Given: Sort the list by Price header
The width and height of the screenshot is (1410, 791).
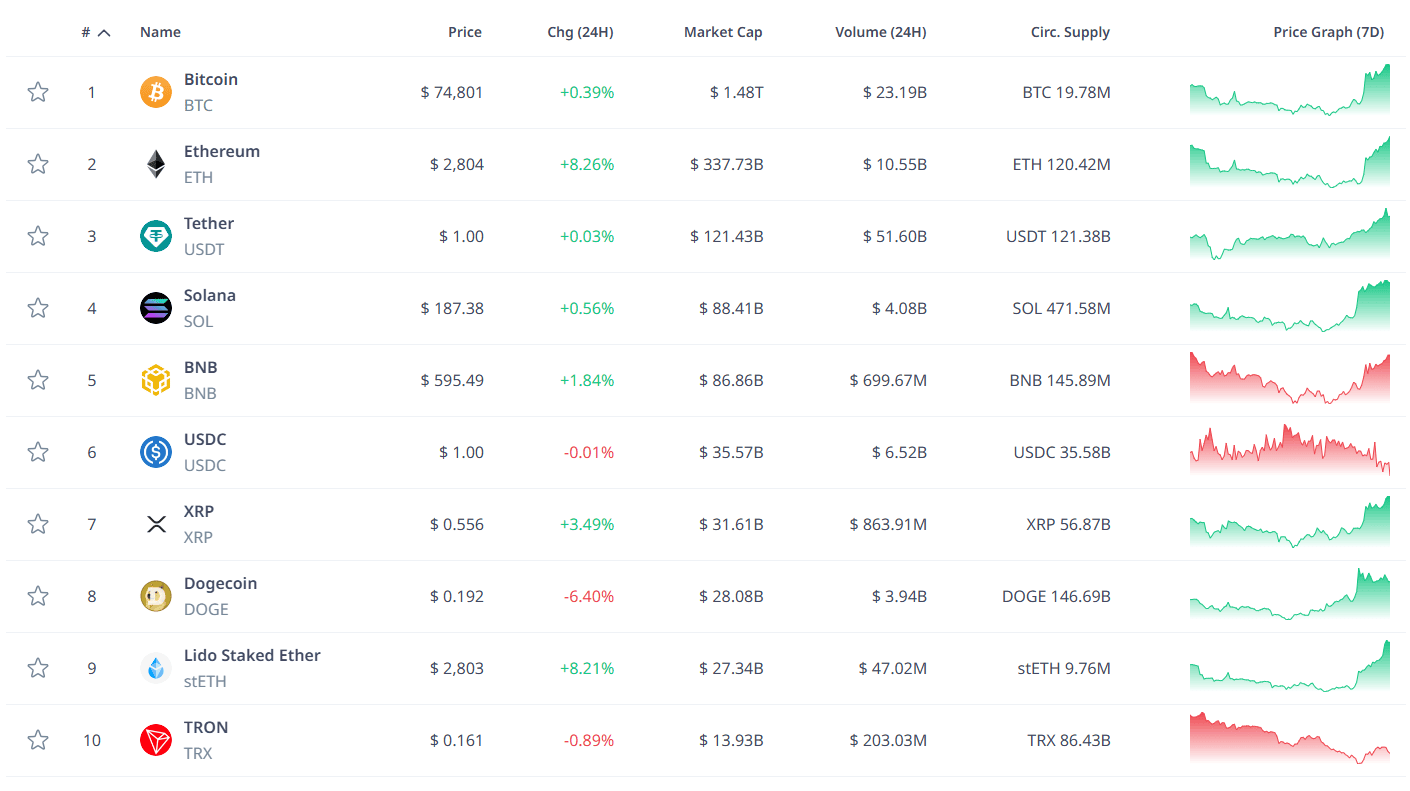Looking at the screenshot, I should click(x=465, y=32).
